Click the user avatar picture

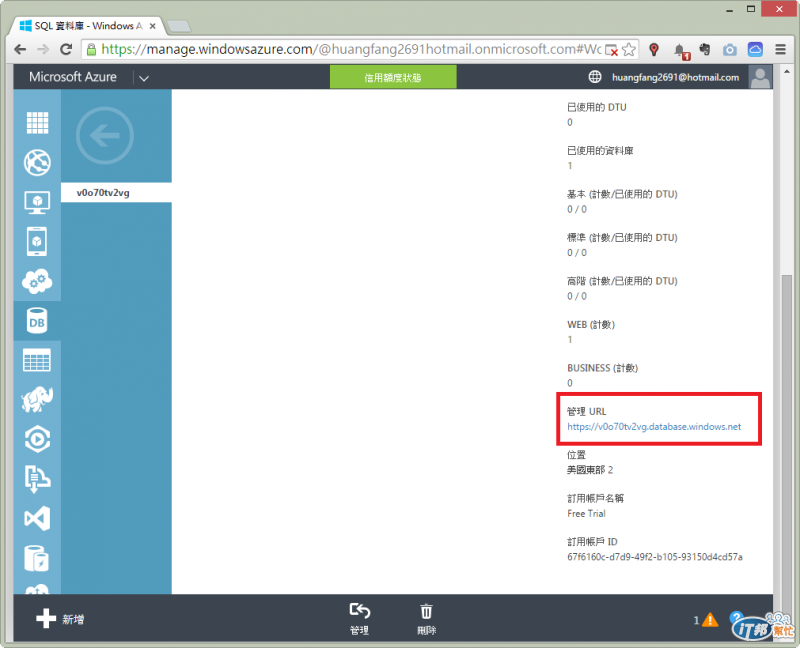point(760,77)
